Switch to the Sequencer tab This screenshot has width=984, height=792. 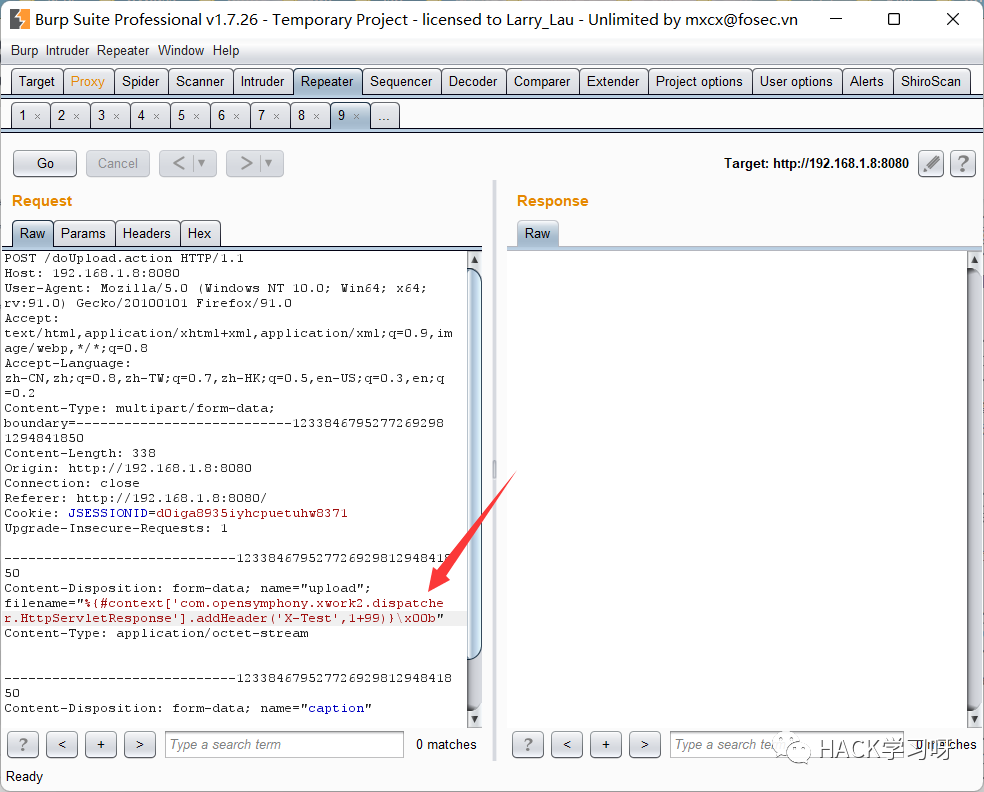pos(401,82)
